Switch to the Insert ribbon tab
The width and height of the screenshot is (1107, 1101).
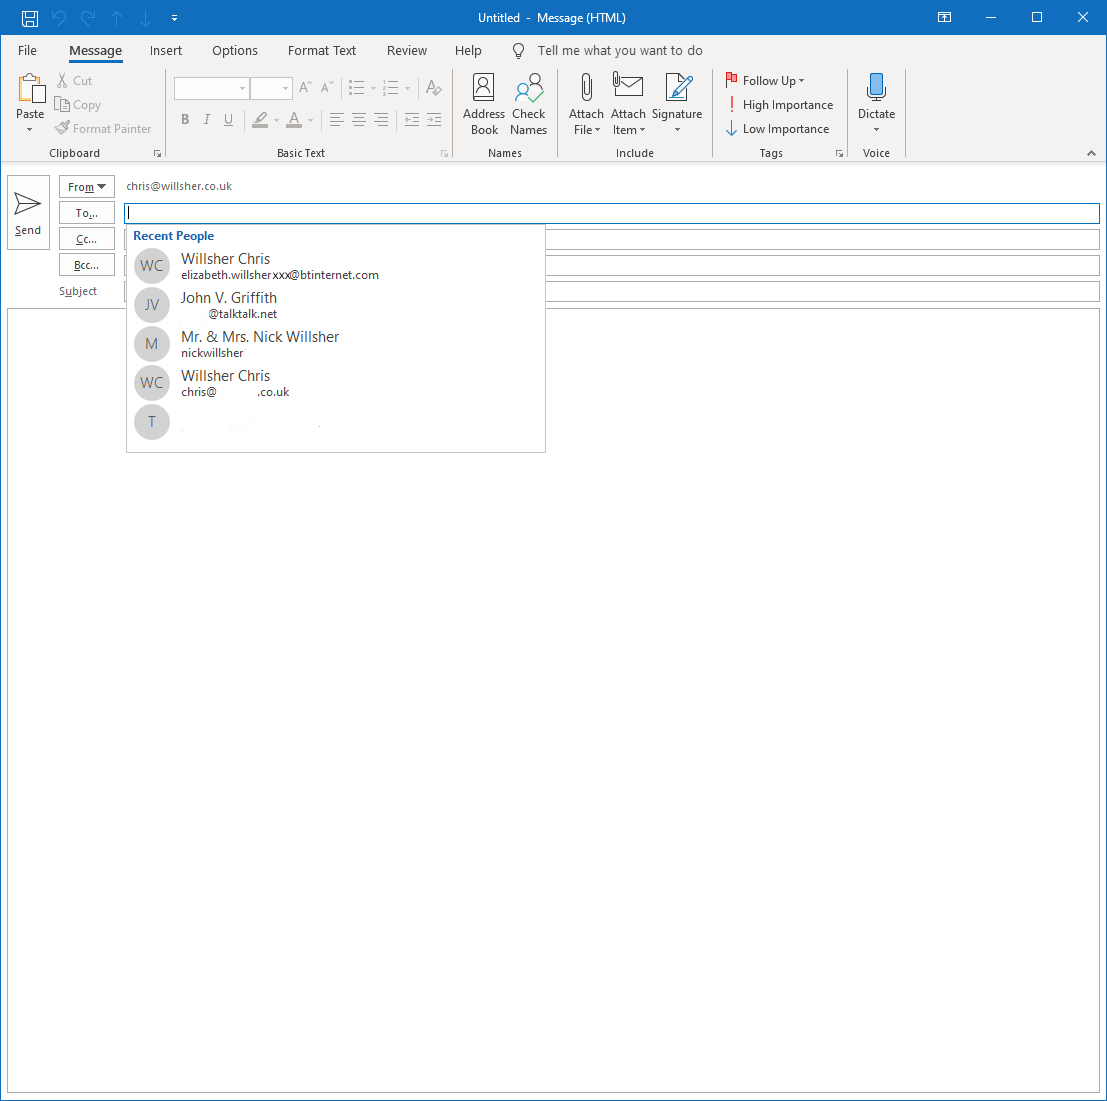(166, 50)
